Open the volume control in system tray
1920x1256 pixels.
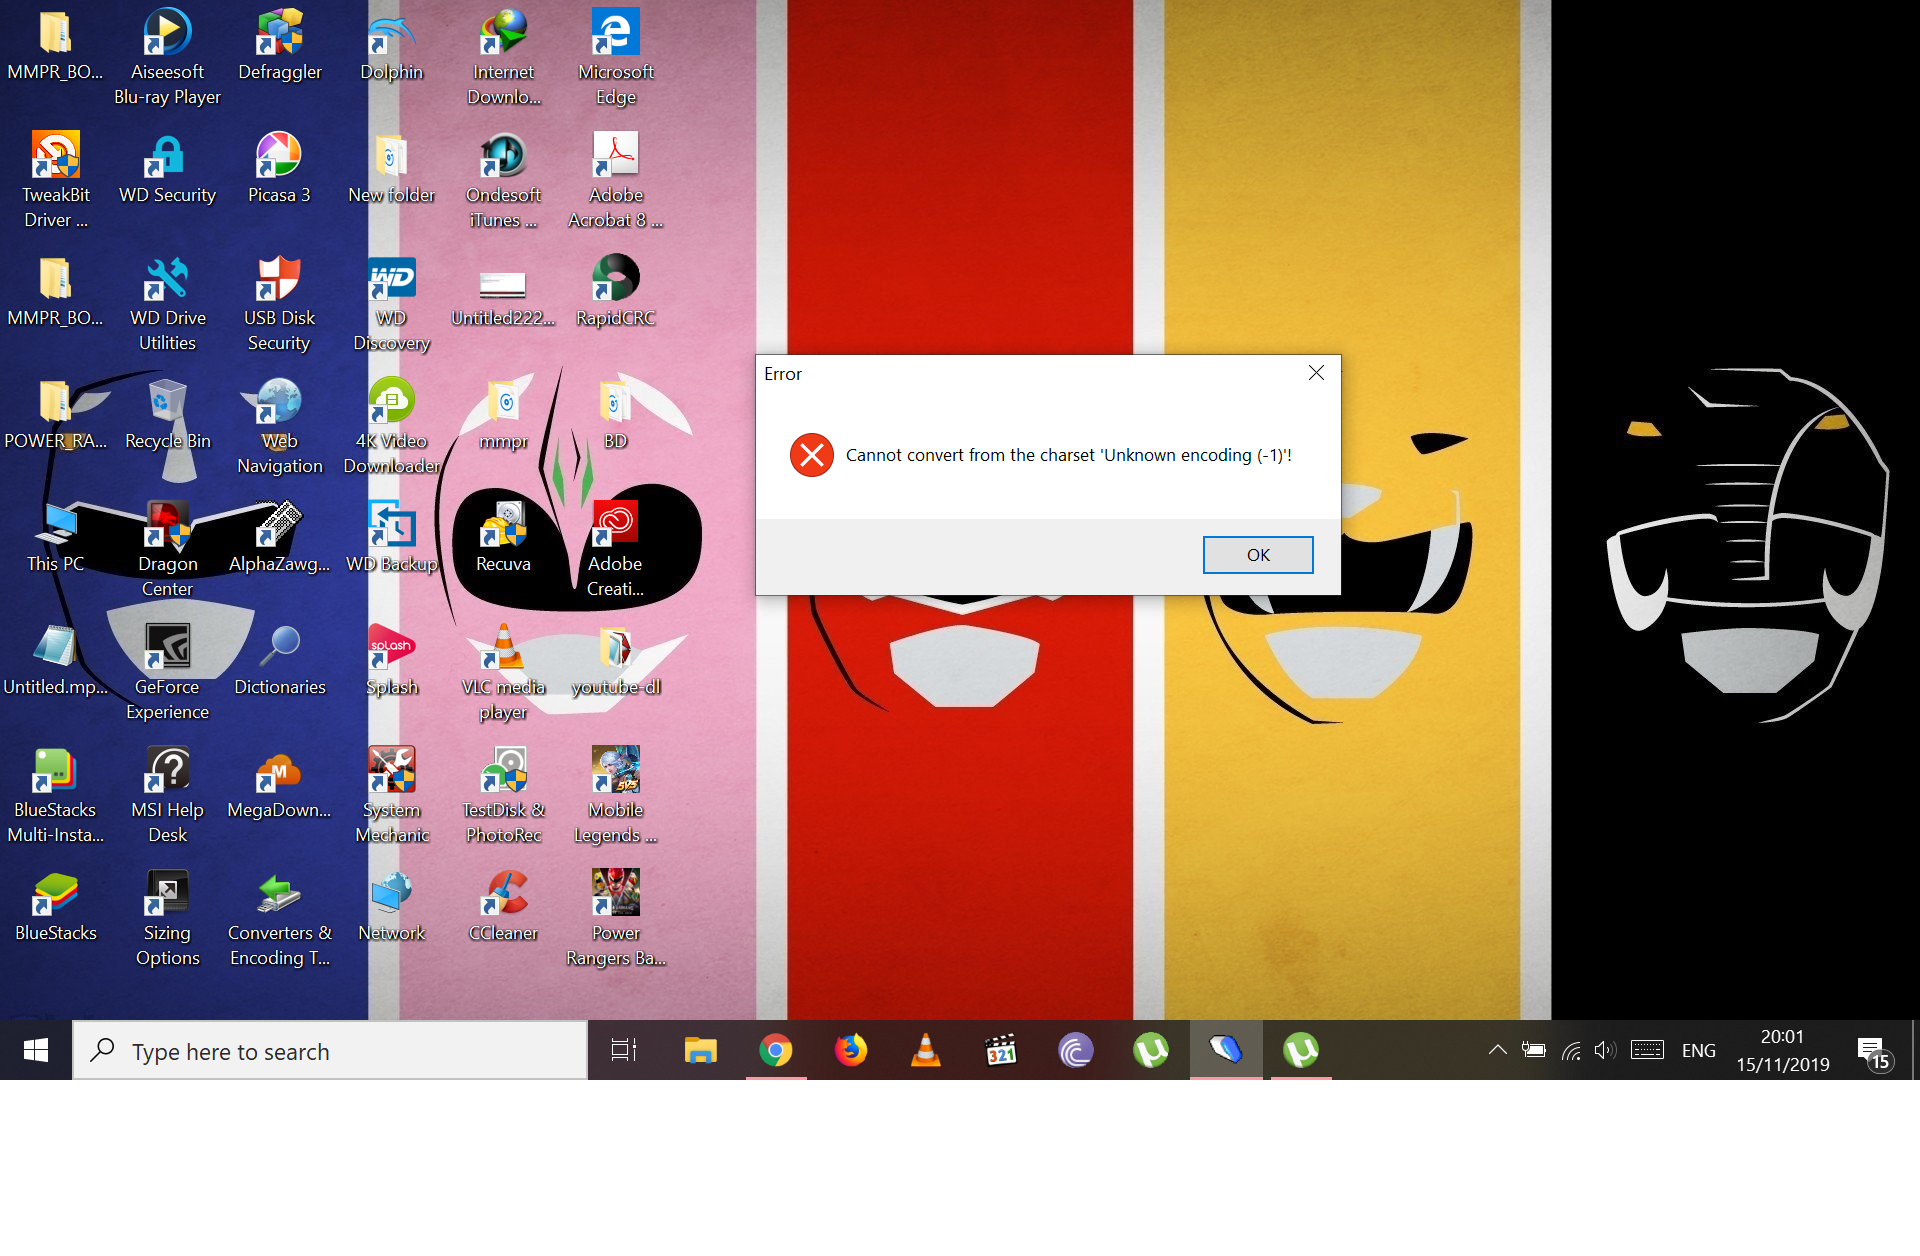coord(1605,1050)
